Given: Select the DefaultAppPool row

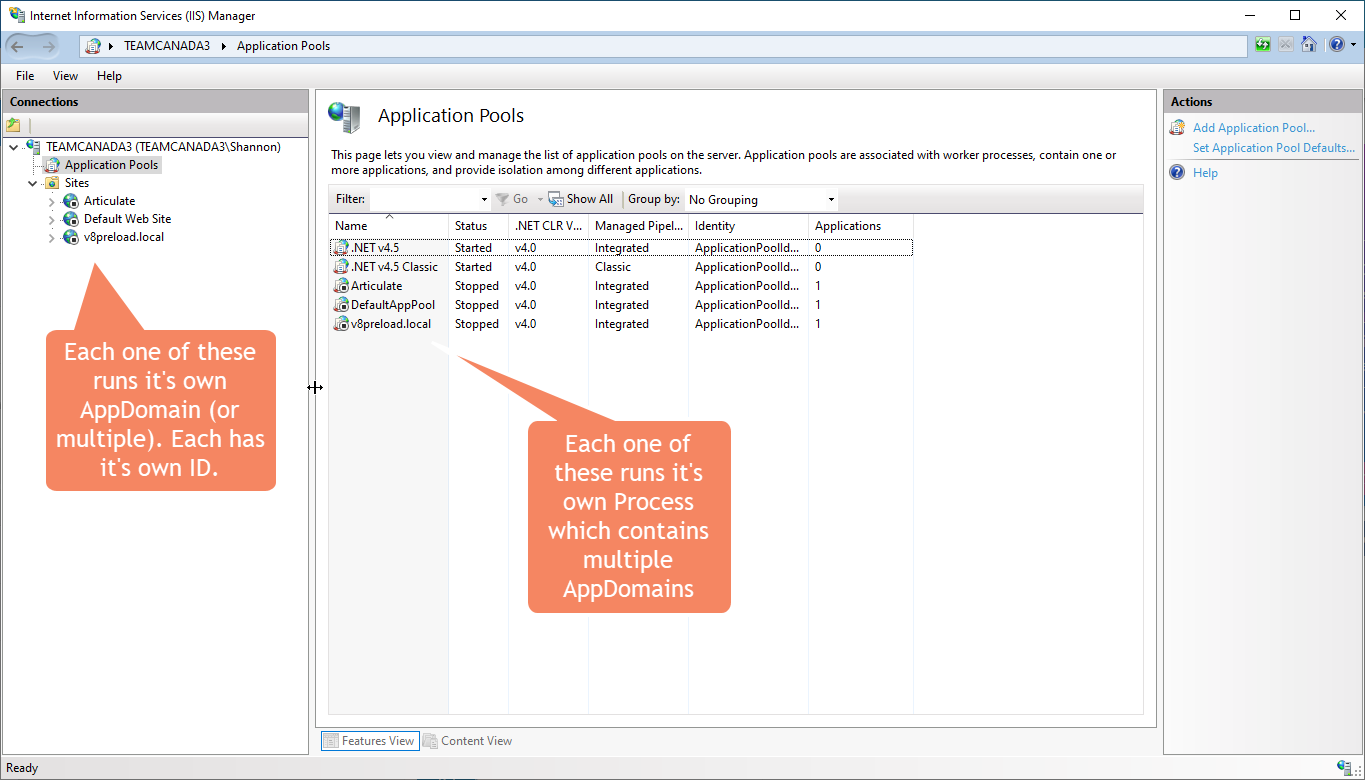Looking at the screenshot, I should coord(621,305).
